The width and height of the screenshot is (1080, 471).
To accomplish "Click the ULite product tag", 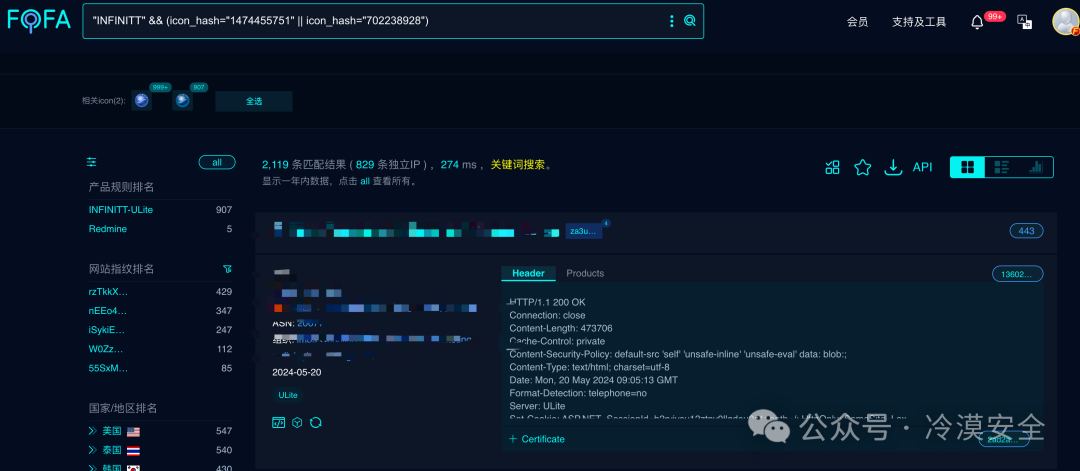I will 287,395.
